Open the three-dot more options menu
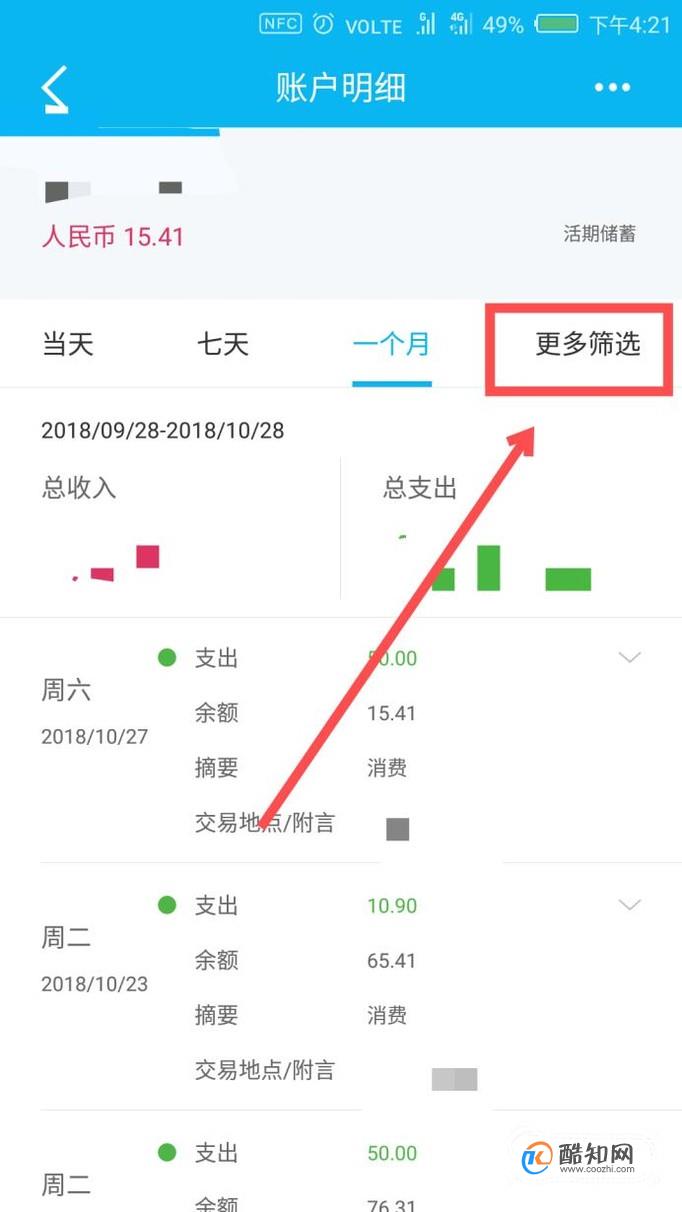Image resolution: width=682 pixels, height=1212 pixels. pos(612,88)
